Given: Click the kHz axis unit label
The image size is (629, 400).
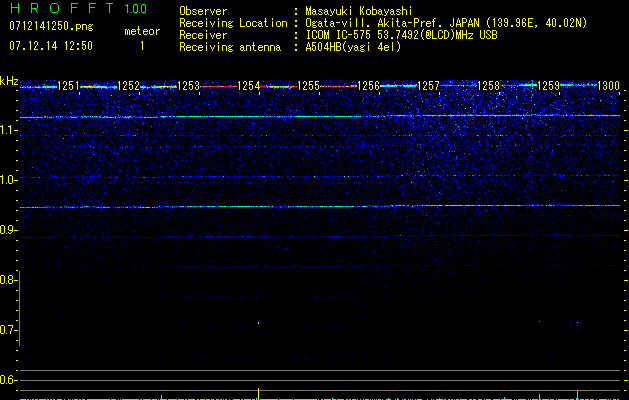Looking at the screenshot, I should 9,81.
